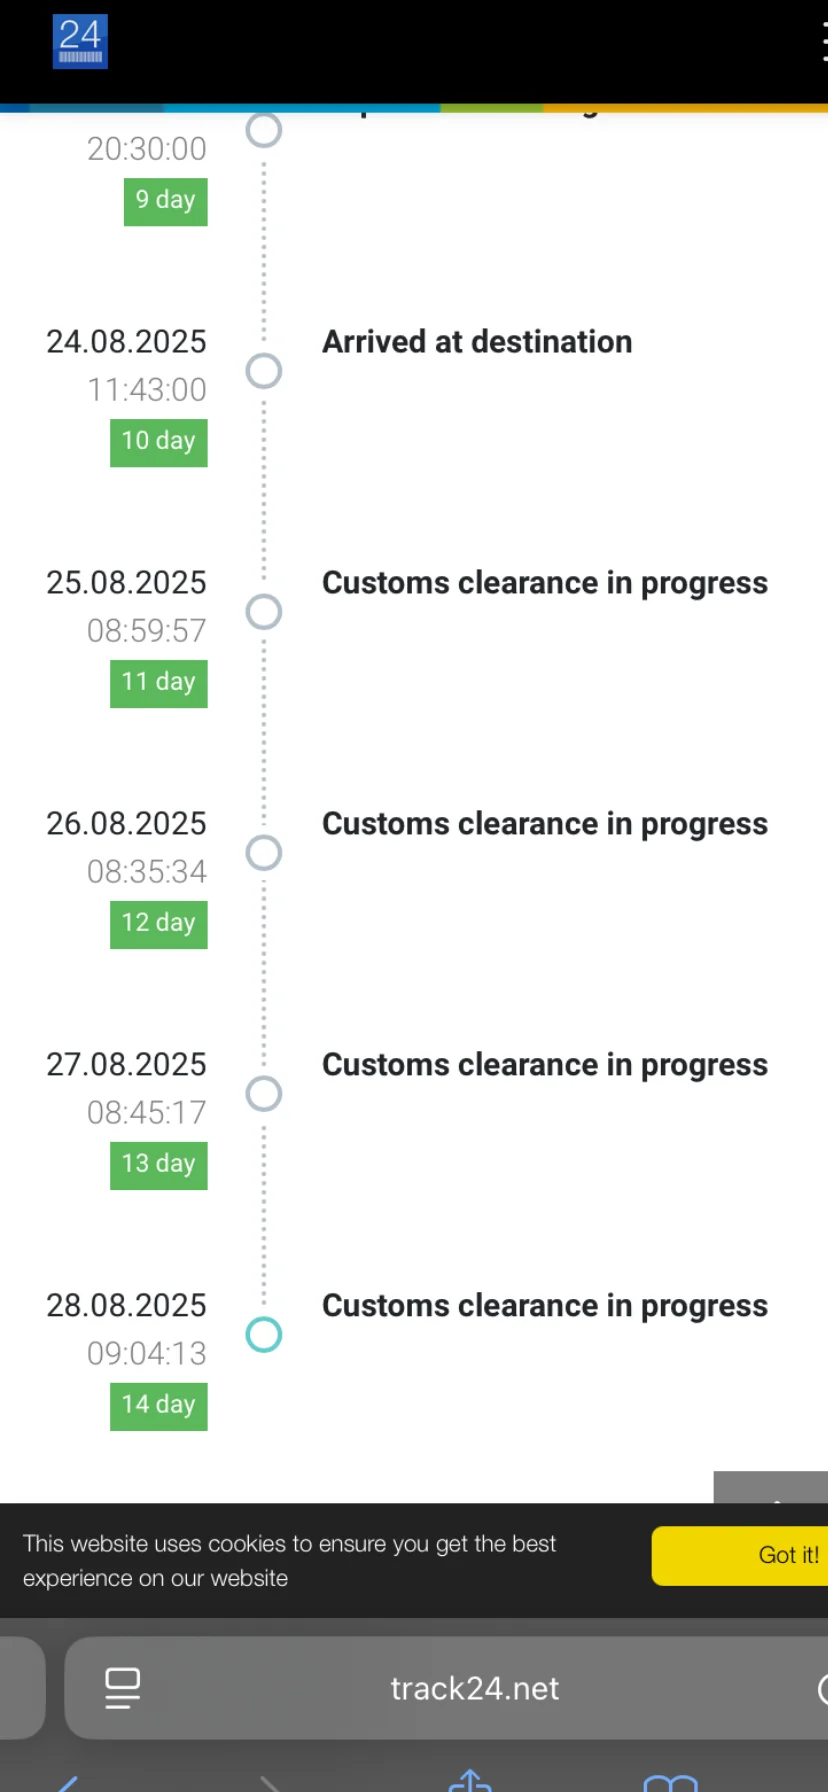Click the 14 day green badge
This screenshot has width=828, height=1792.
click(x=159, y=1405)
